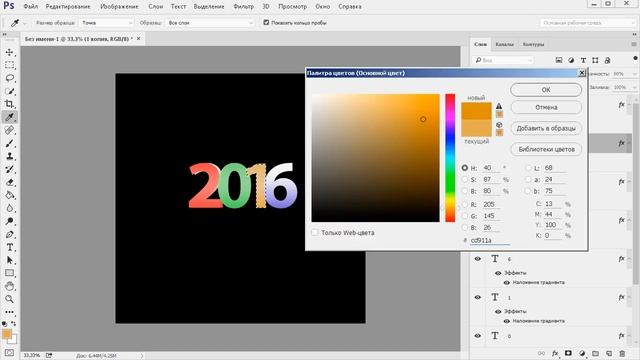Click the current color swatch in picker

476,128
